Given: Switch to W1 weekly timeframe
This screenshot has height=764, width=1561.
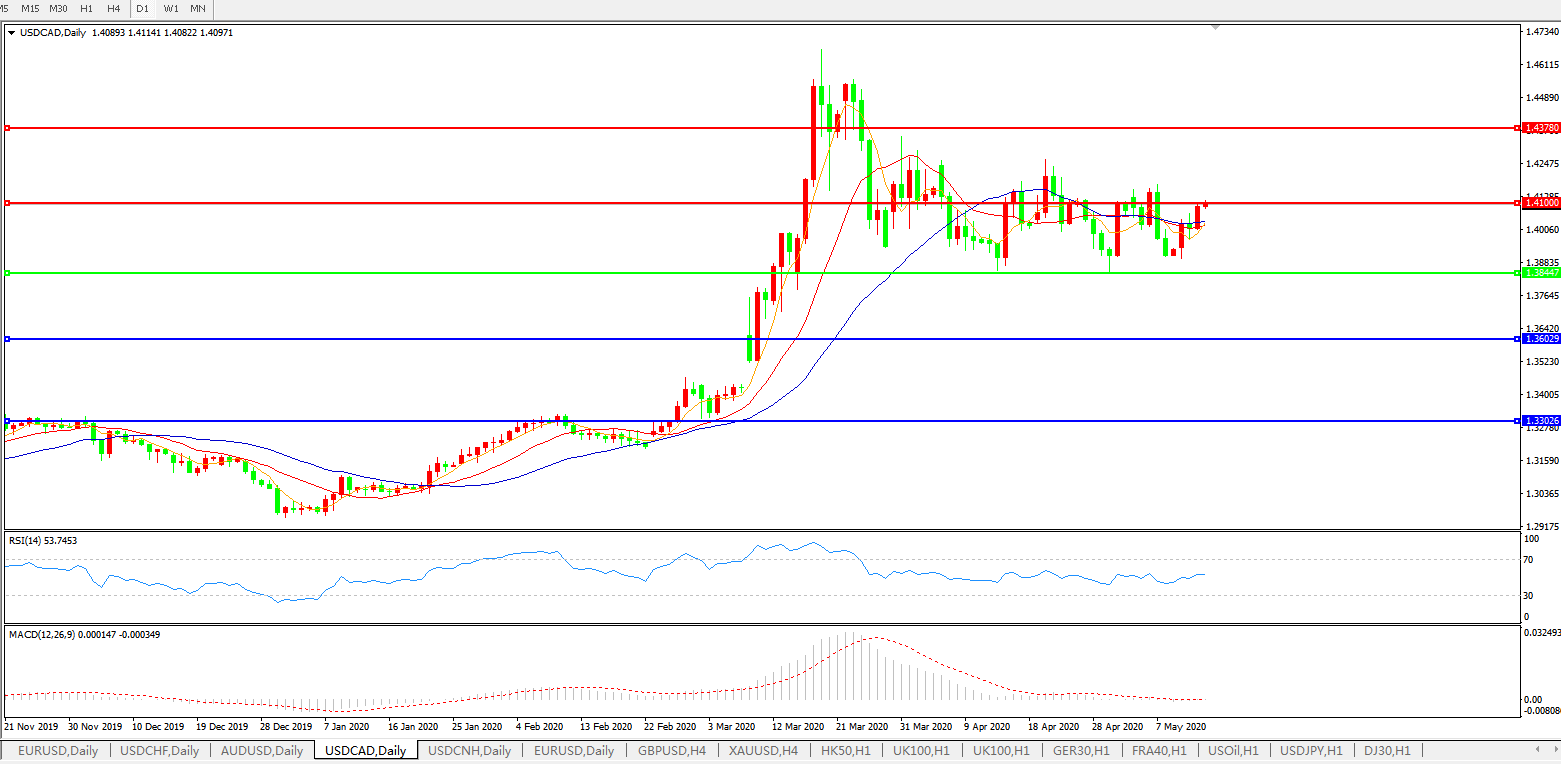Looking at the screenshot, I should (x=171, y=8).
